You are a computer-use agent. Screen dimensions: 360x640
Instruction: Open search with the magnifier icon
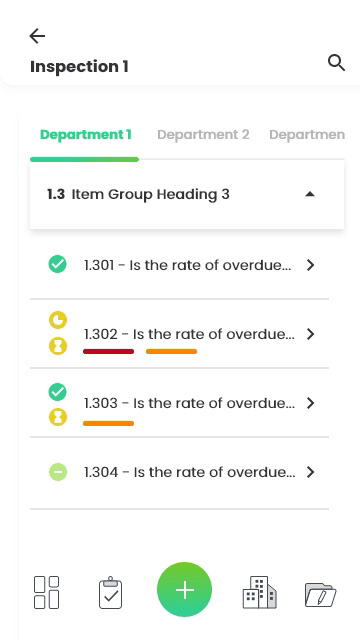click(x=336, y=63)
